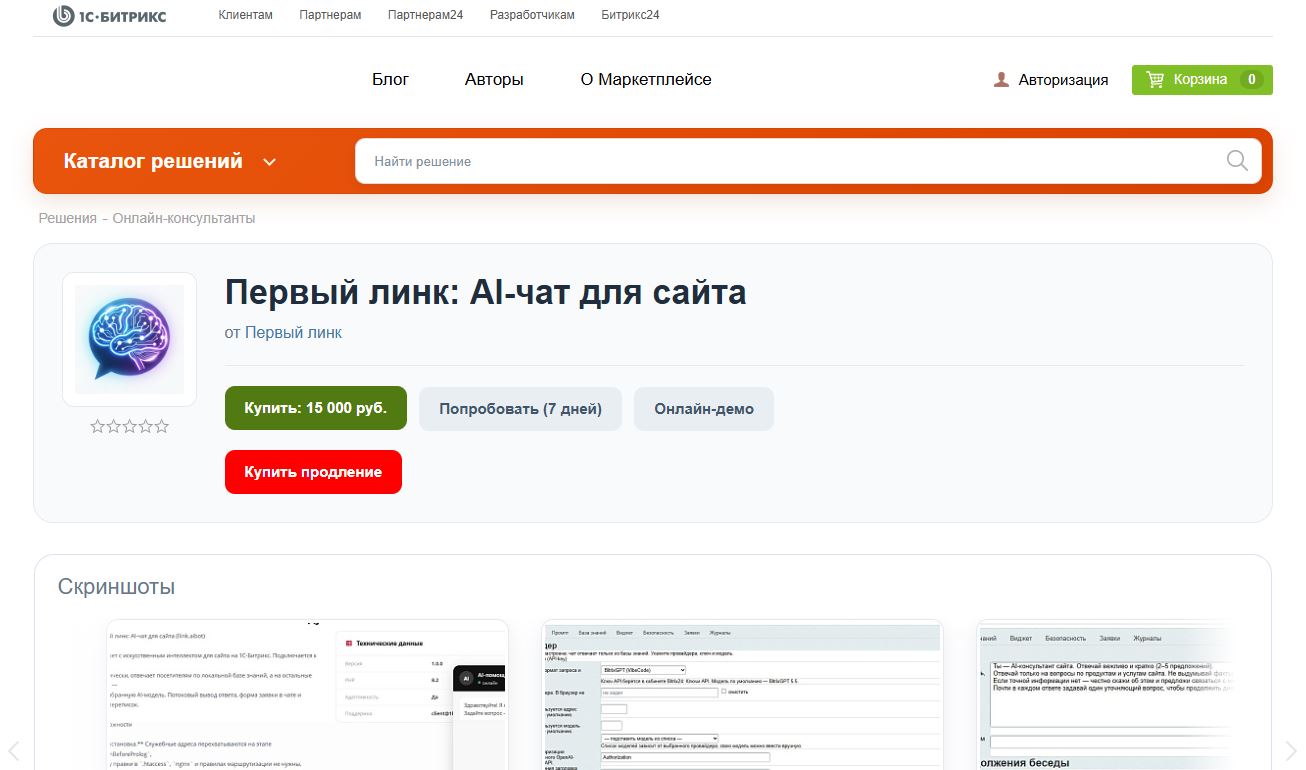The height and width of the screenshot is (770, 1306).
Task: Go to the Блог section
Action: coord(390,79)
